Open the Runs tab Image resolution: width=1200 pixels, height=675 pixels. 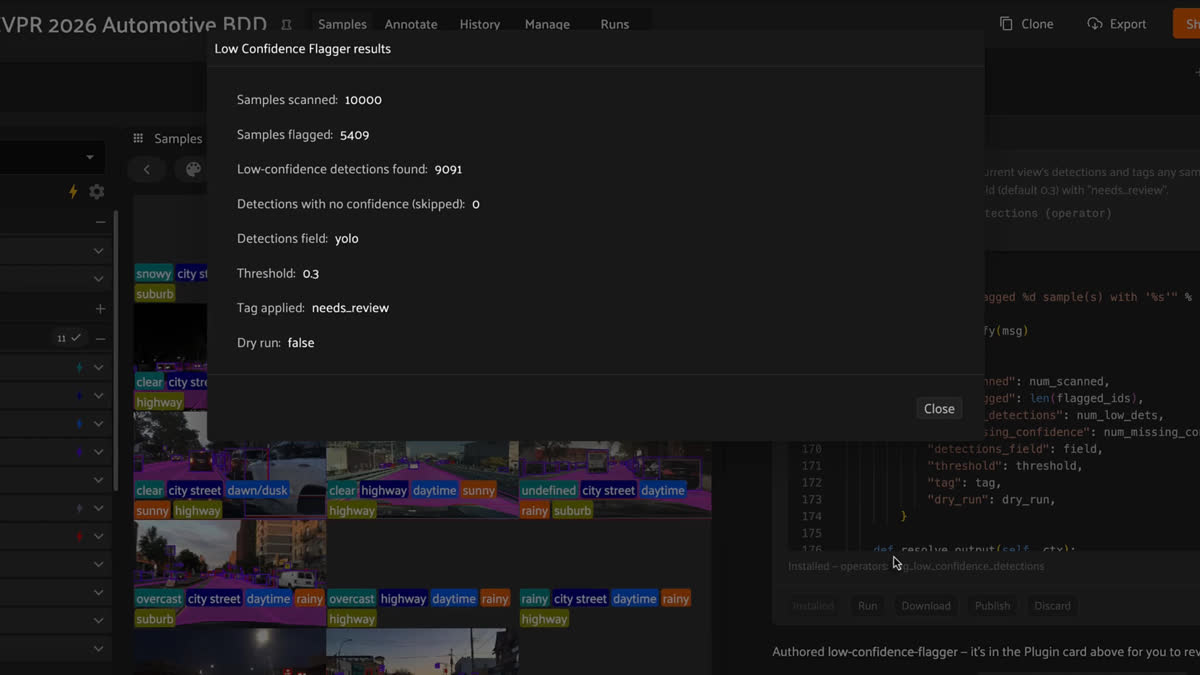pyautogui.click(x=615, y=24)
